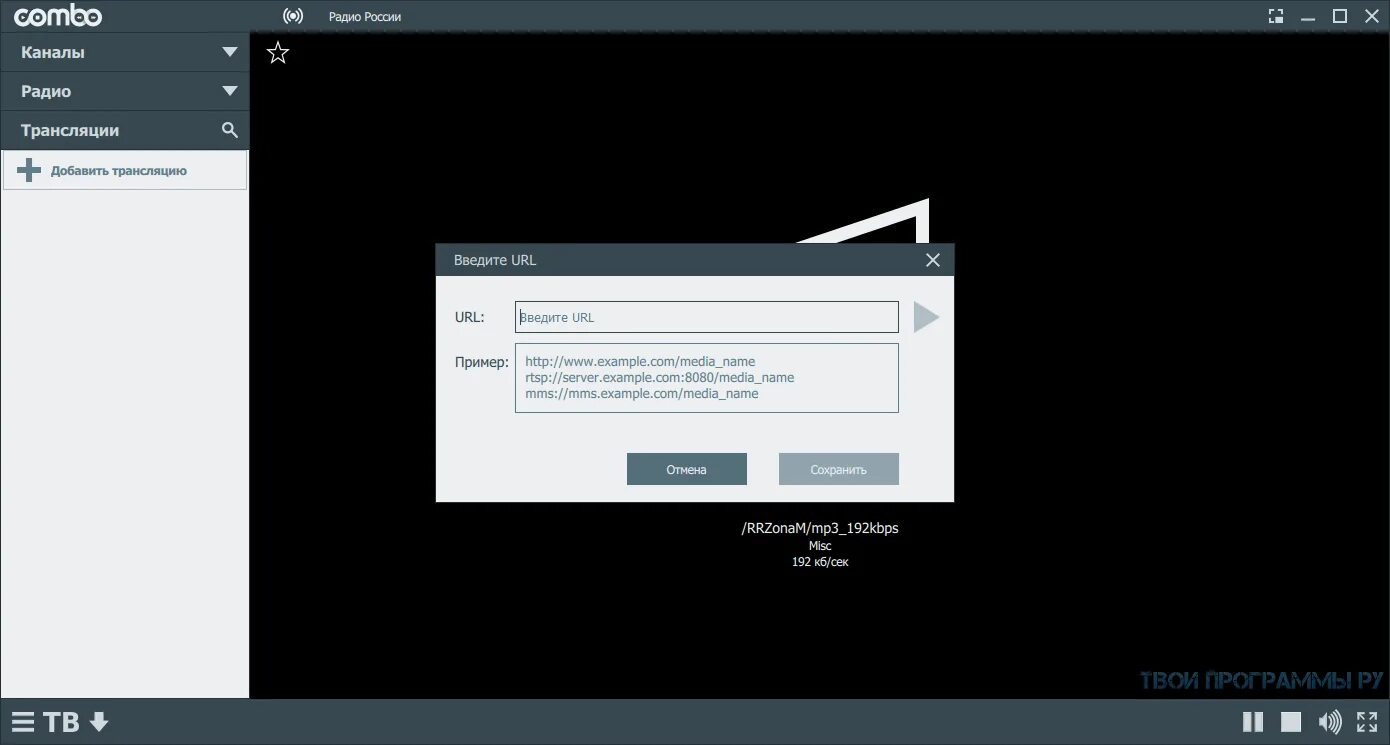Mute the volume with the speaker icon
Screen dimensions: 1390x745
[1328, 721]
